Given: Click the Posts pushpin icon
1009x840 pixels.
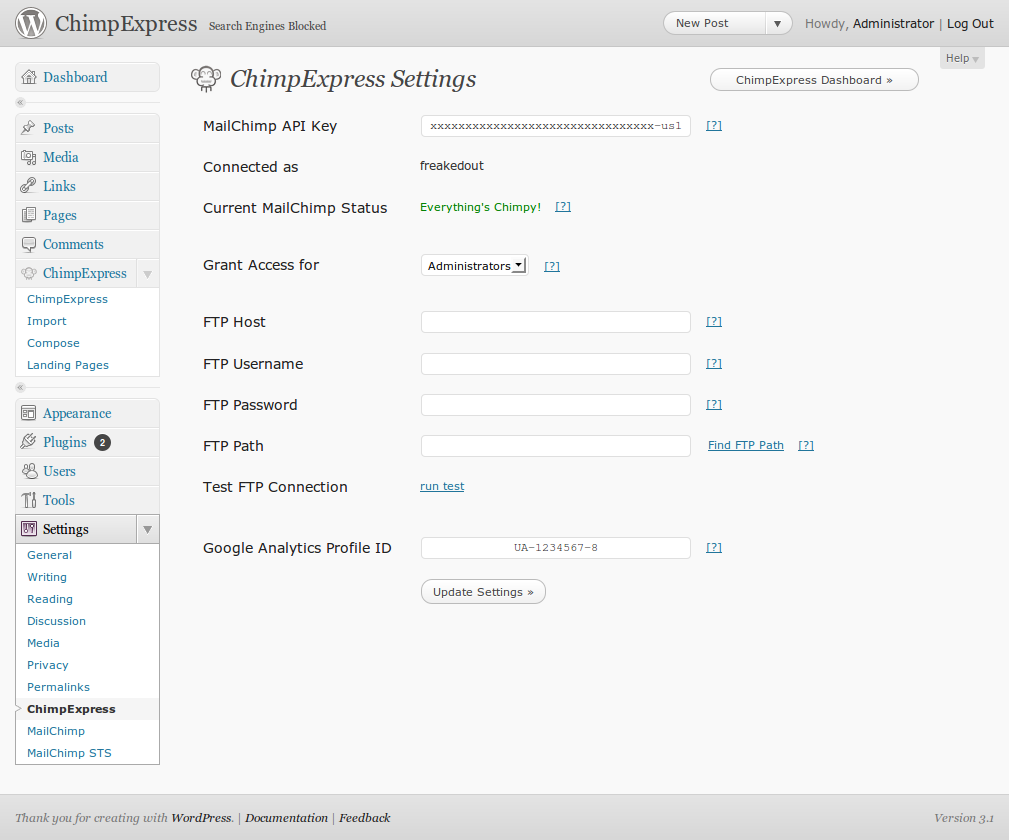Looking at the screenshot, I should [x=28, y=127].
